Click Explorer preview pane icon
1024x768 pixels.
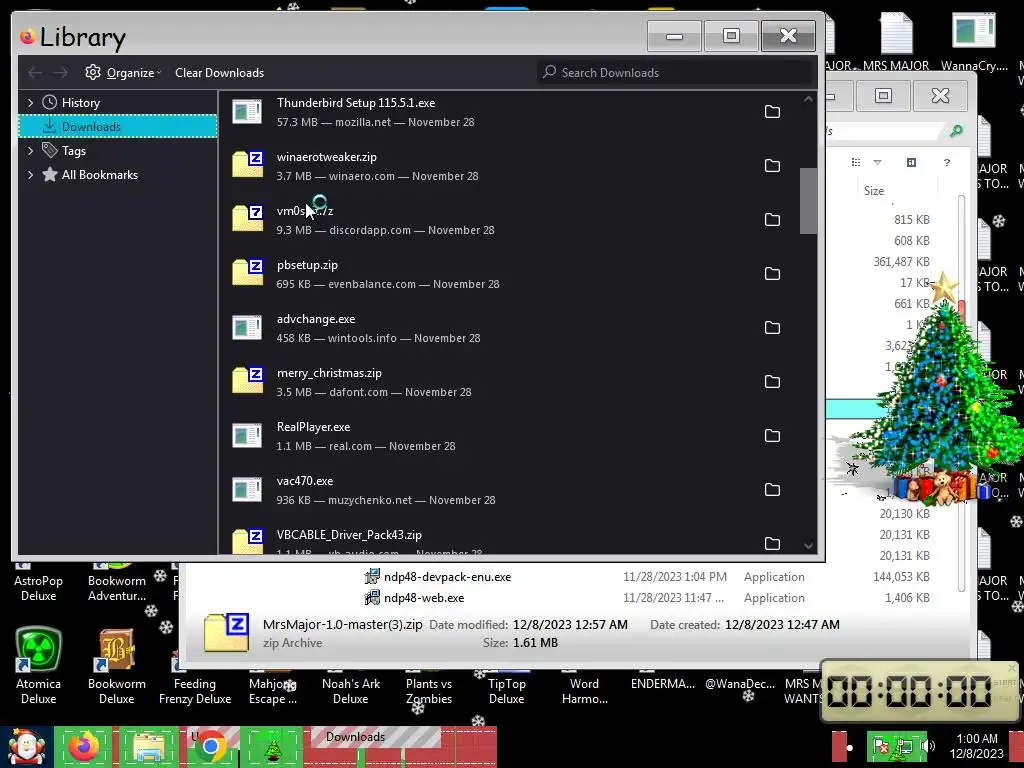pos(911,163)
